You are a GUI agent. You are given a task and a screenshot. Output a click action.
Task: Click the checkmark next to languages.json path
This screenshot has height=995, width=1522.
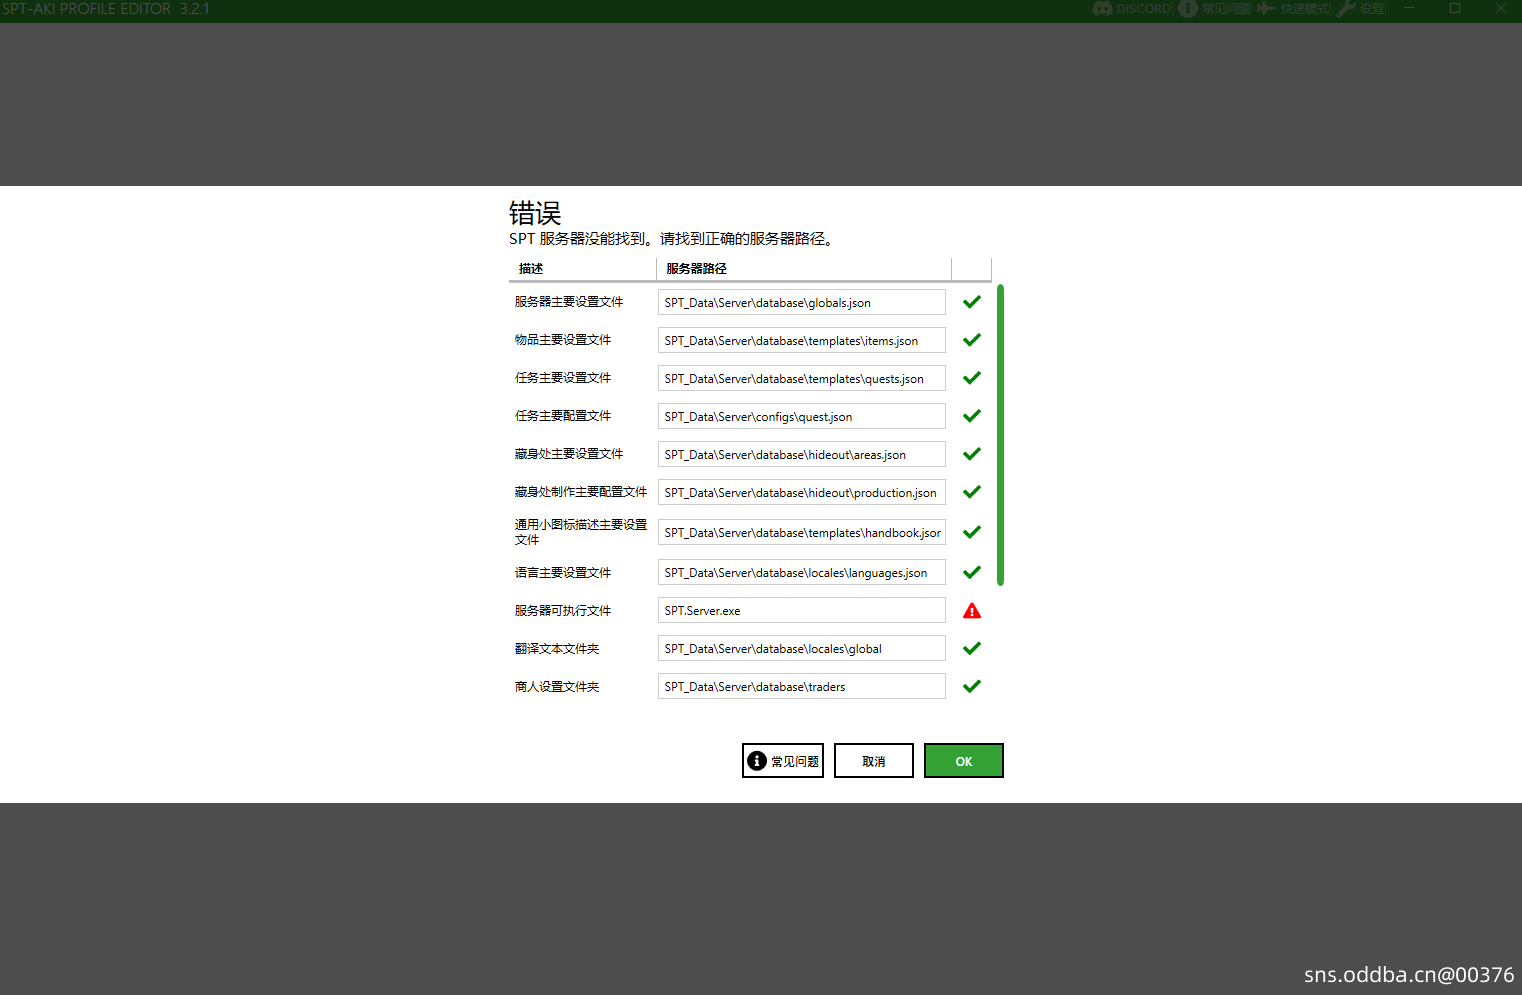point(972,572)
